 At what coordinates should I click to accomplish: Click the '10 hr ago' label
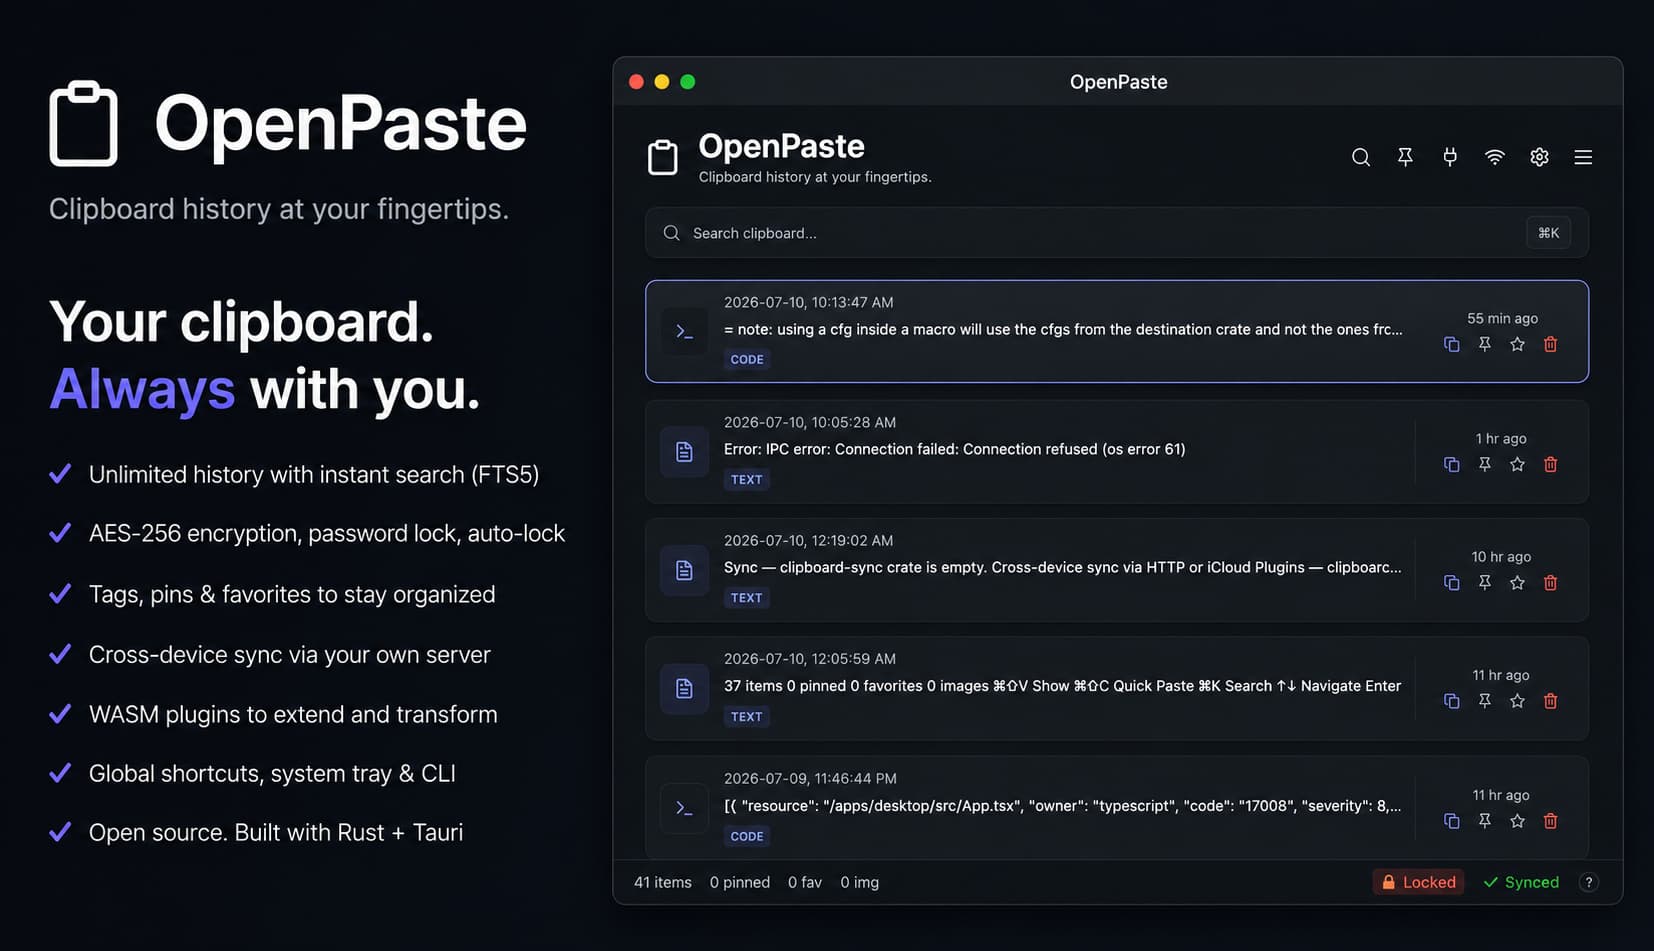point(1501,556)
